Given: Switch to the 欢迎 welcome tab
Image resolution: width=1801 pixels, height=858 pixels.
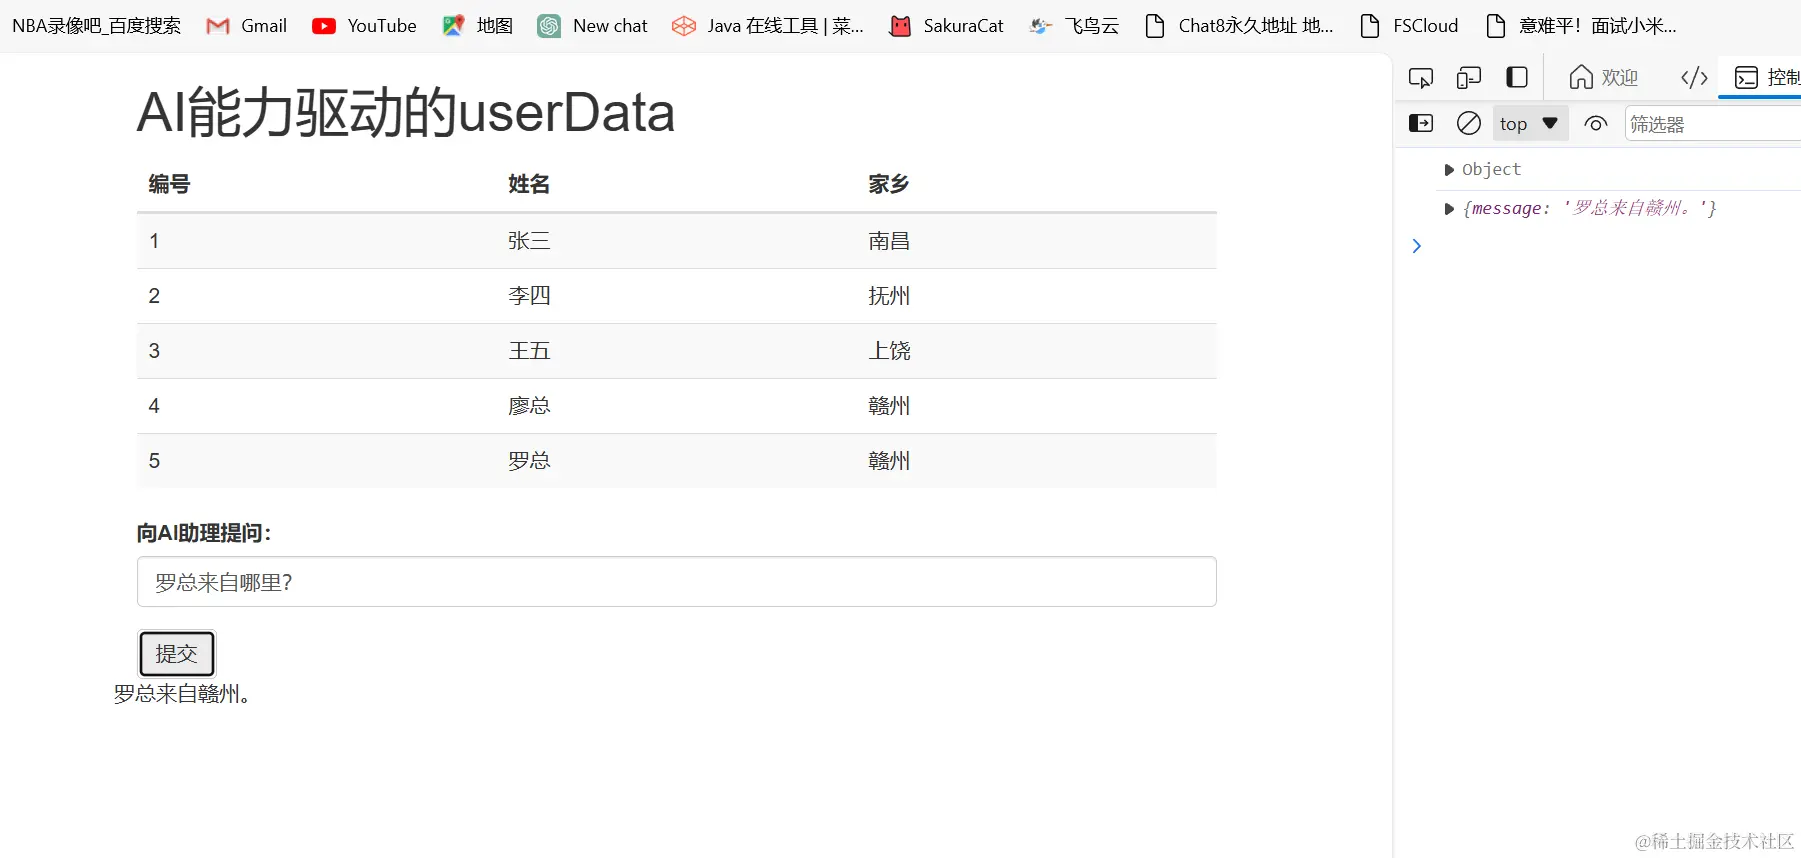Looking at the screenshot, I should point(1603,78).
